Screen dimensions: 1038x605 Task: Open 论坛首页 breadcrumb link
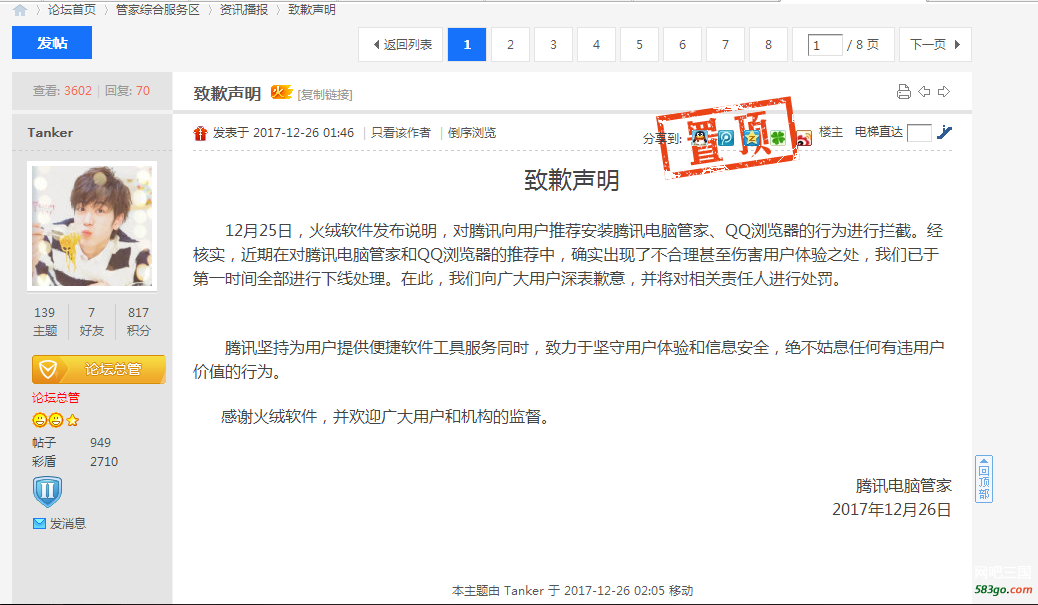(71, 10)
